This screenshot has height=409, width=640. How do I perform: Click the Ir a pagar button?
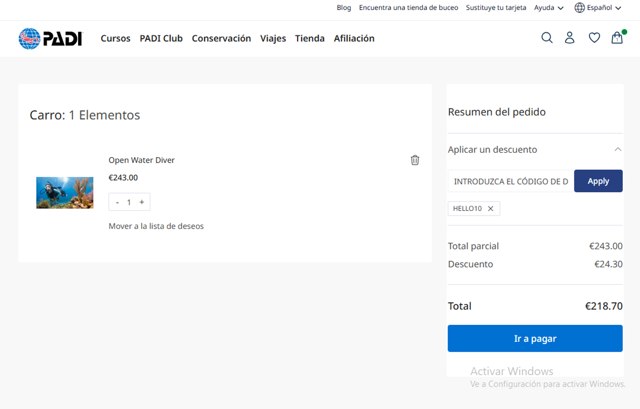(x=535, y=338)
